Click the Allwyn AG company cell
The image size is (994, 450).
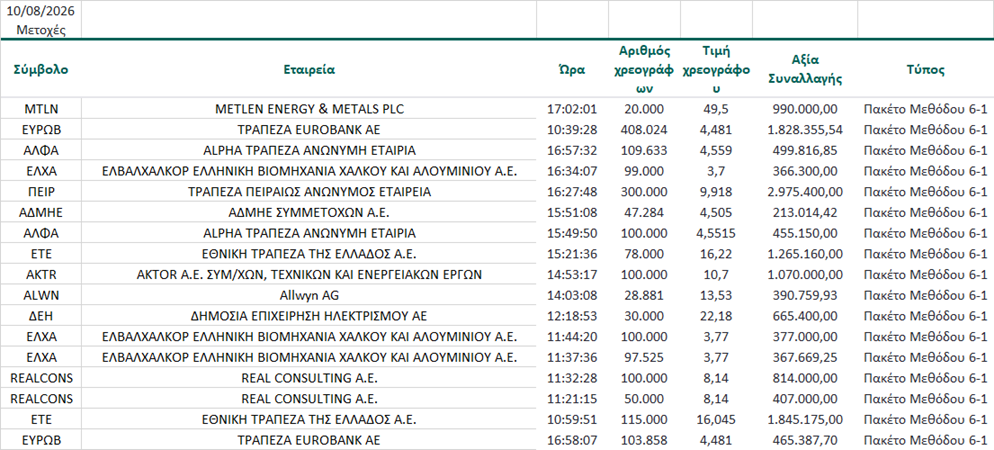309,295
